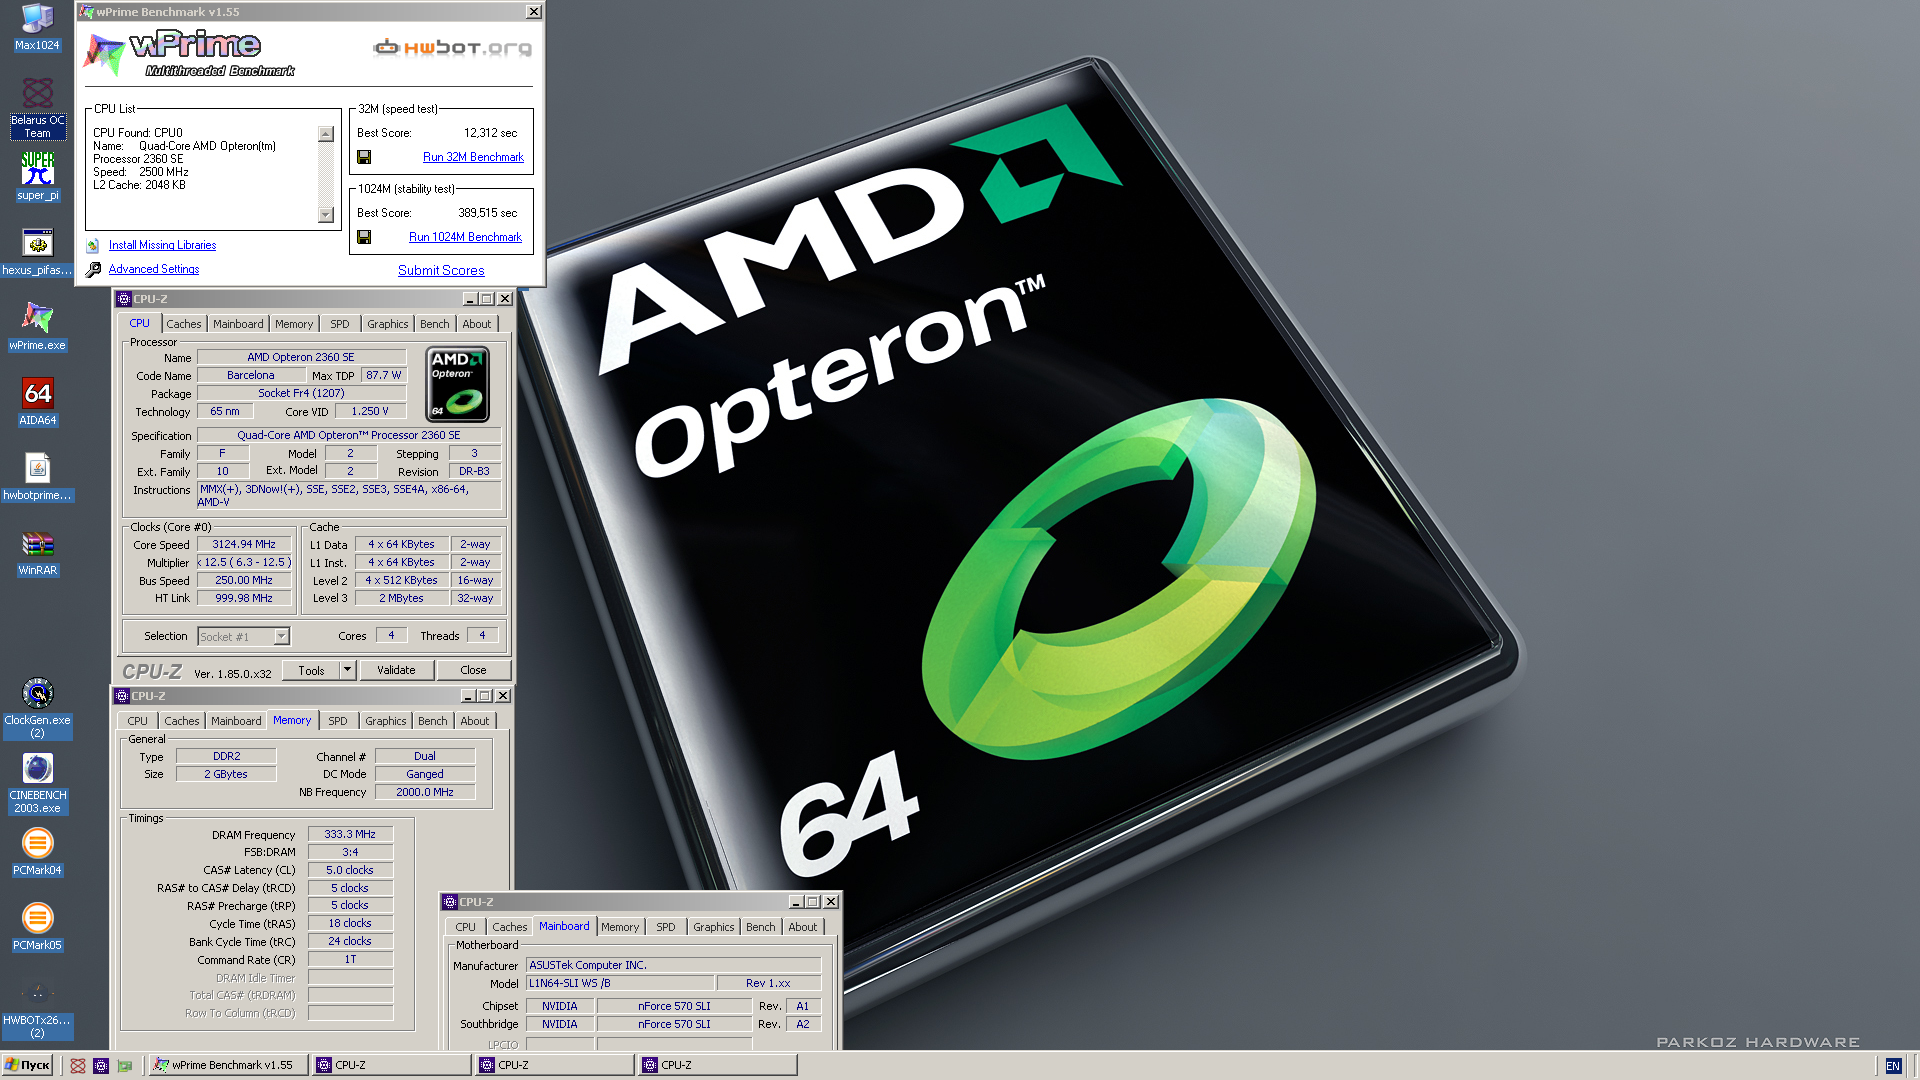Open Advanced Settings link in wPrime
Image resolution: width=1920 pixels, height=1080 pixels.
tap(154, 269)
